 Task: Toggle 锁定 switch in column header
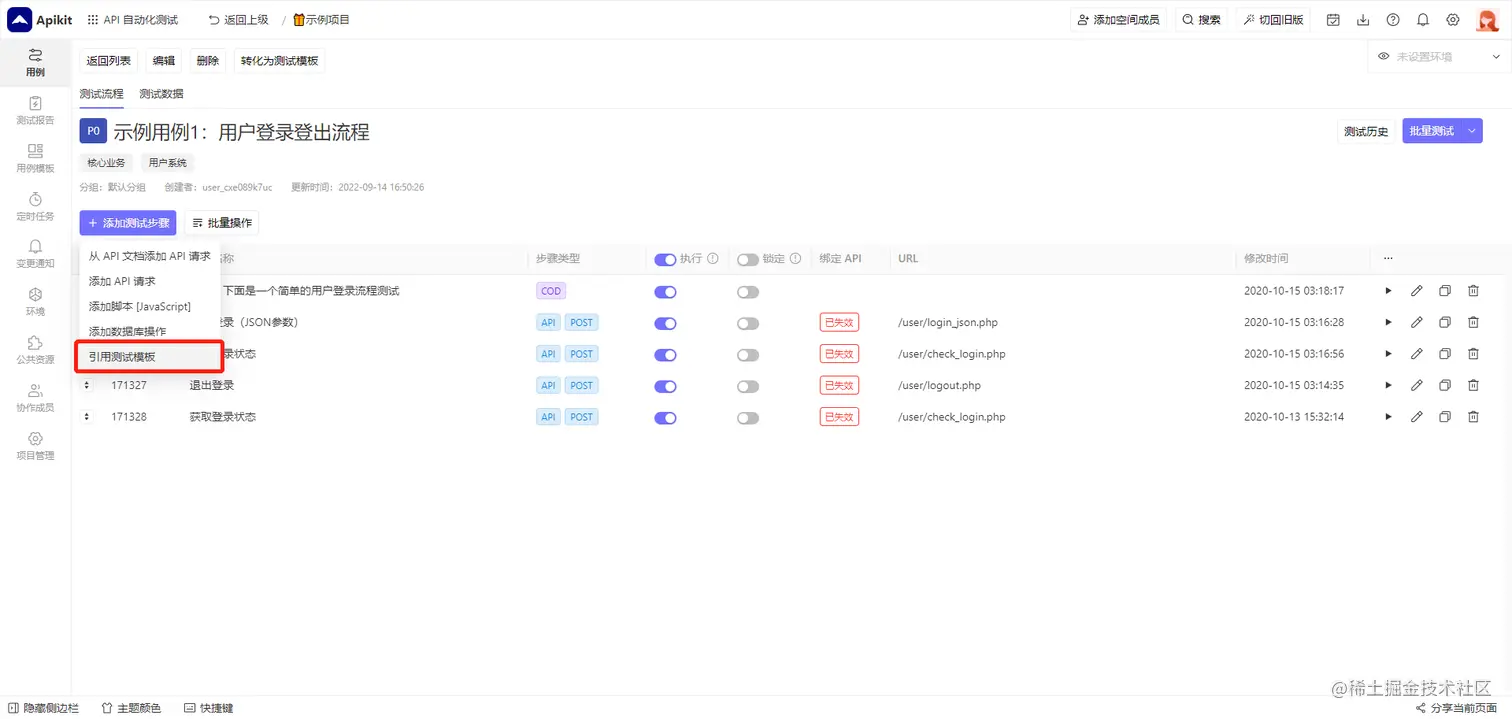748,260
